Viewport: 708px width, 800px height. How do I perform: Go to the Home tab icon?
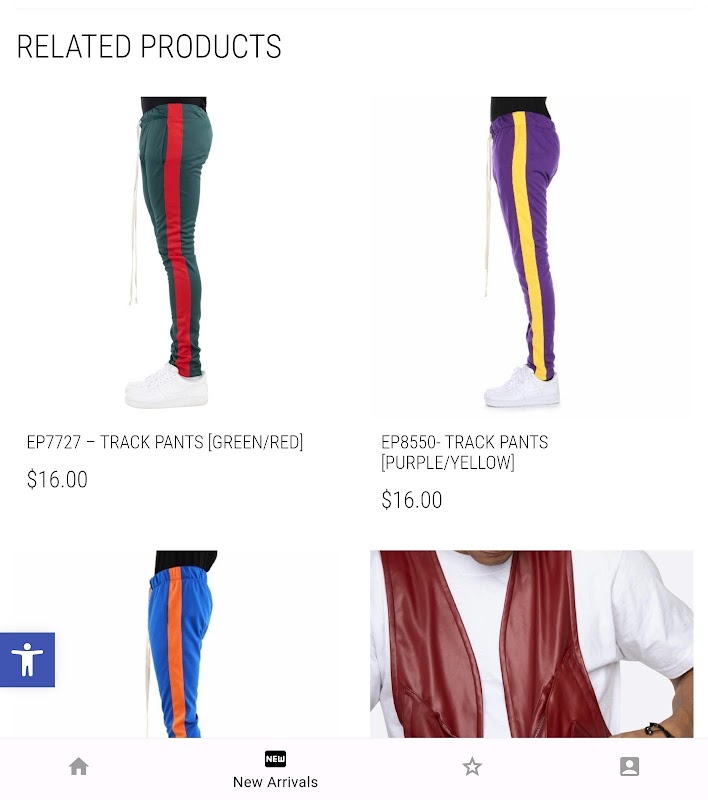[79, 766]
